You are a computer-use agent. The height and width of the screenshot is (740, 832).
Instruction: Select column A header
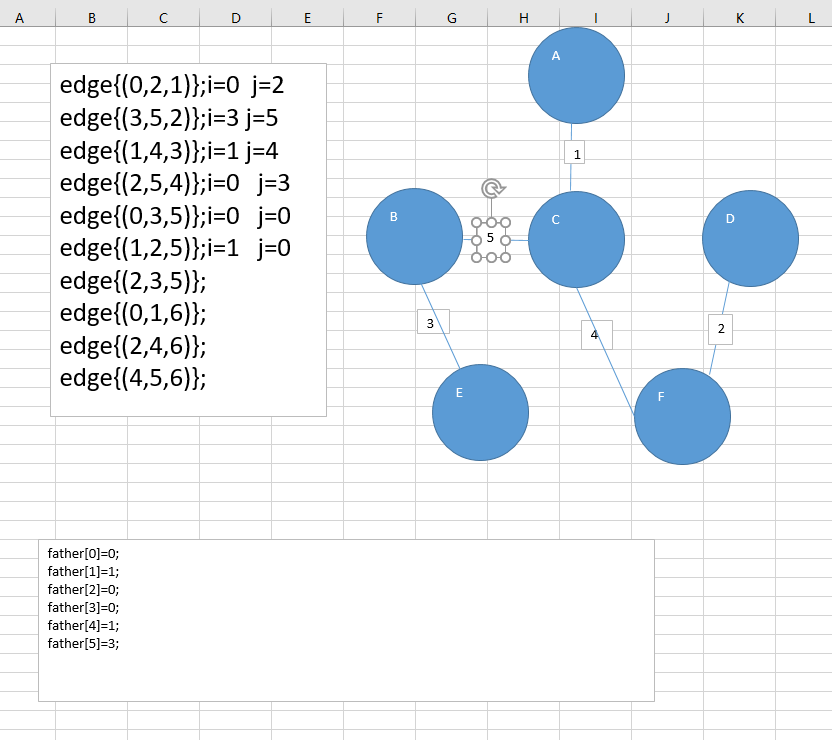[x=20, y=18]
